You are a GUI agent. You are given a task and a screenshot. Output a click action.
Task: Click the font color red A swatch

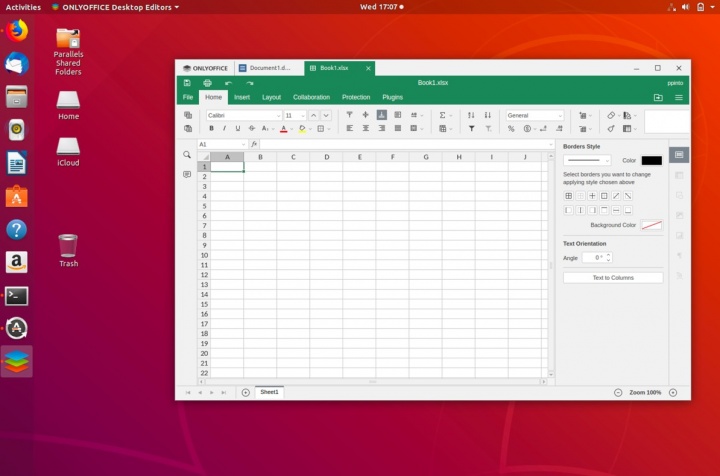284,129
